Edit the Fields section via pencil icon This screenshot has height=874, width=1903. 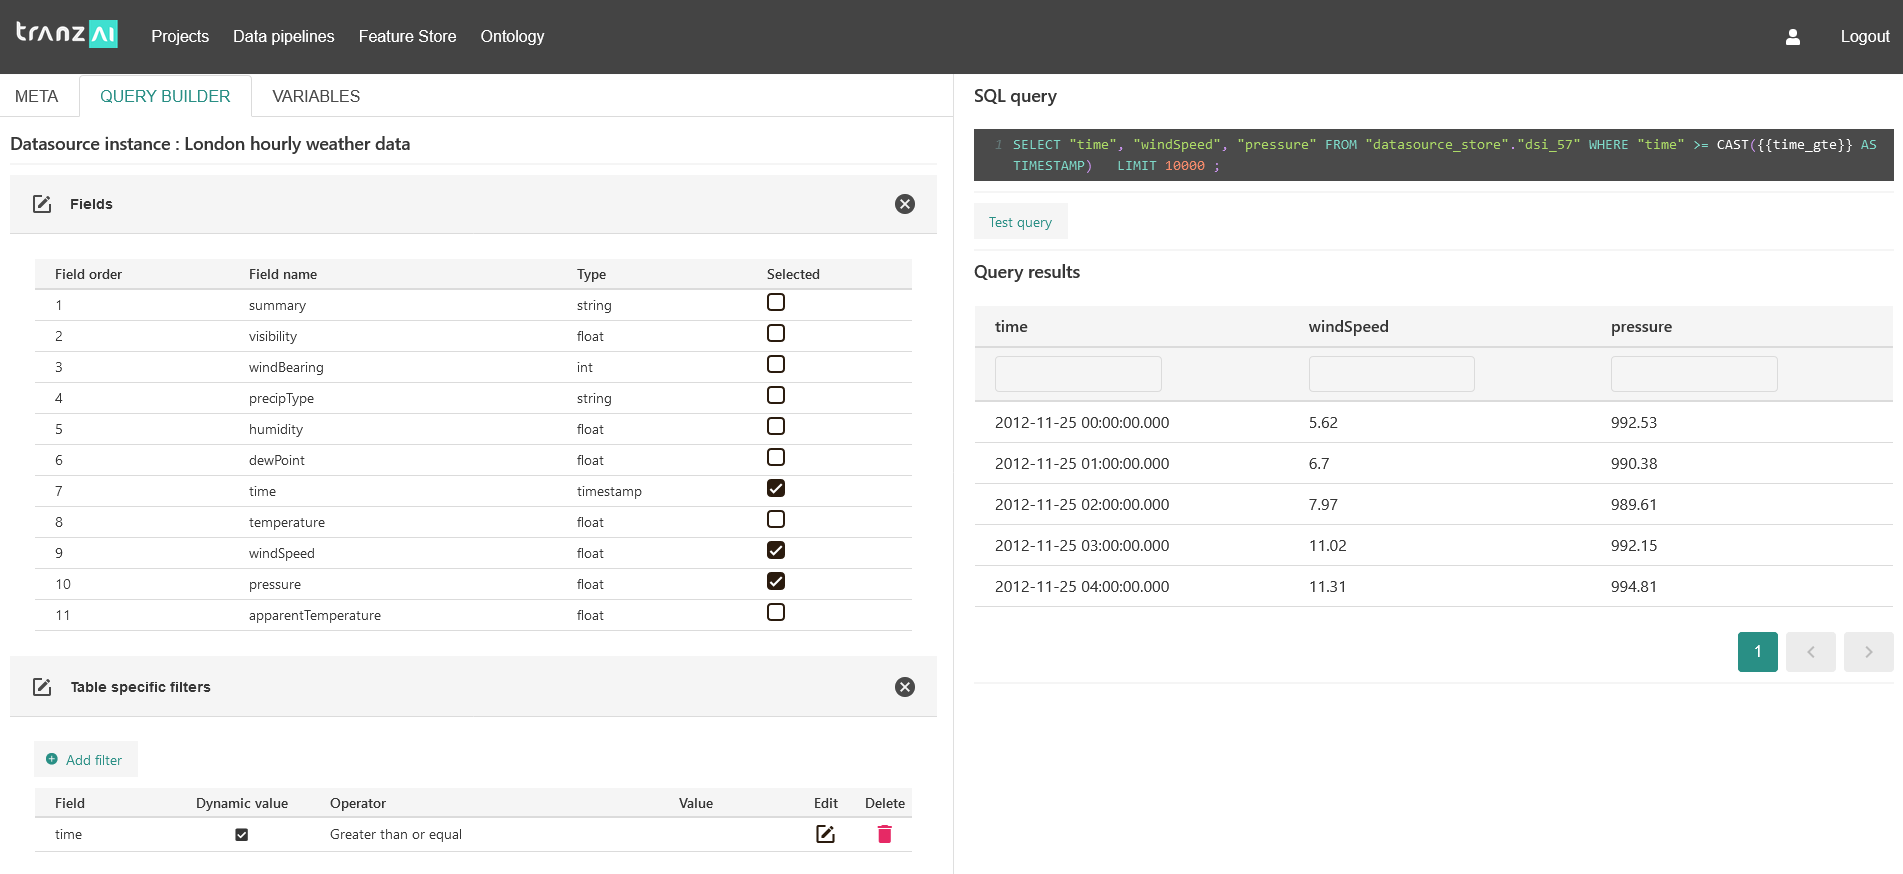tap(42, 204)
